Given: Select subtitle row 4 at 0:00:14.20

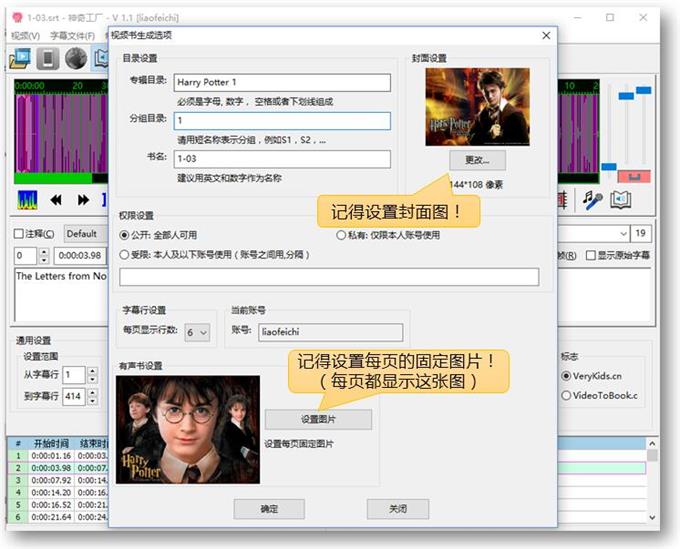Looking at the screenshot, I should click(x=58, y=493).
